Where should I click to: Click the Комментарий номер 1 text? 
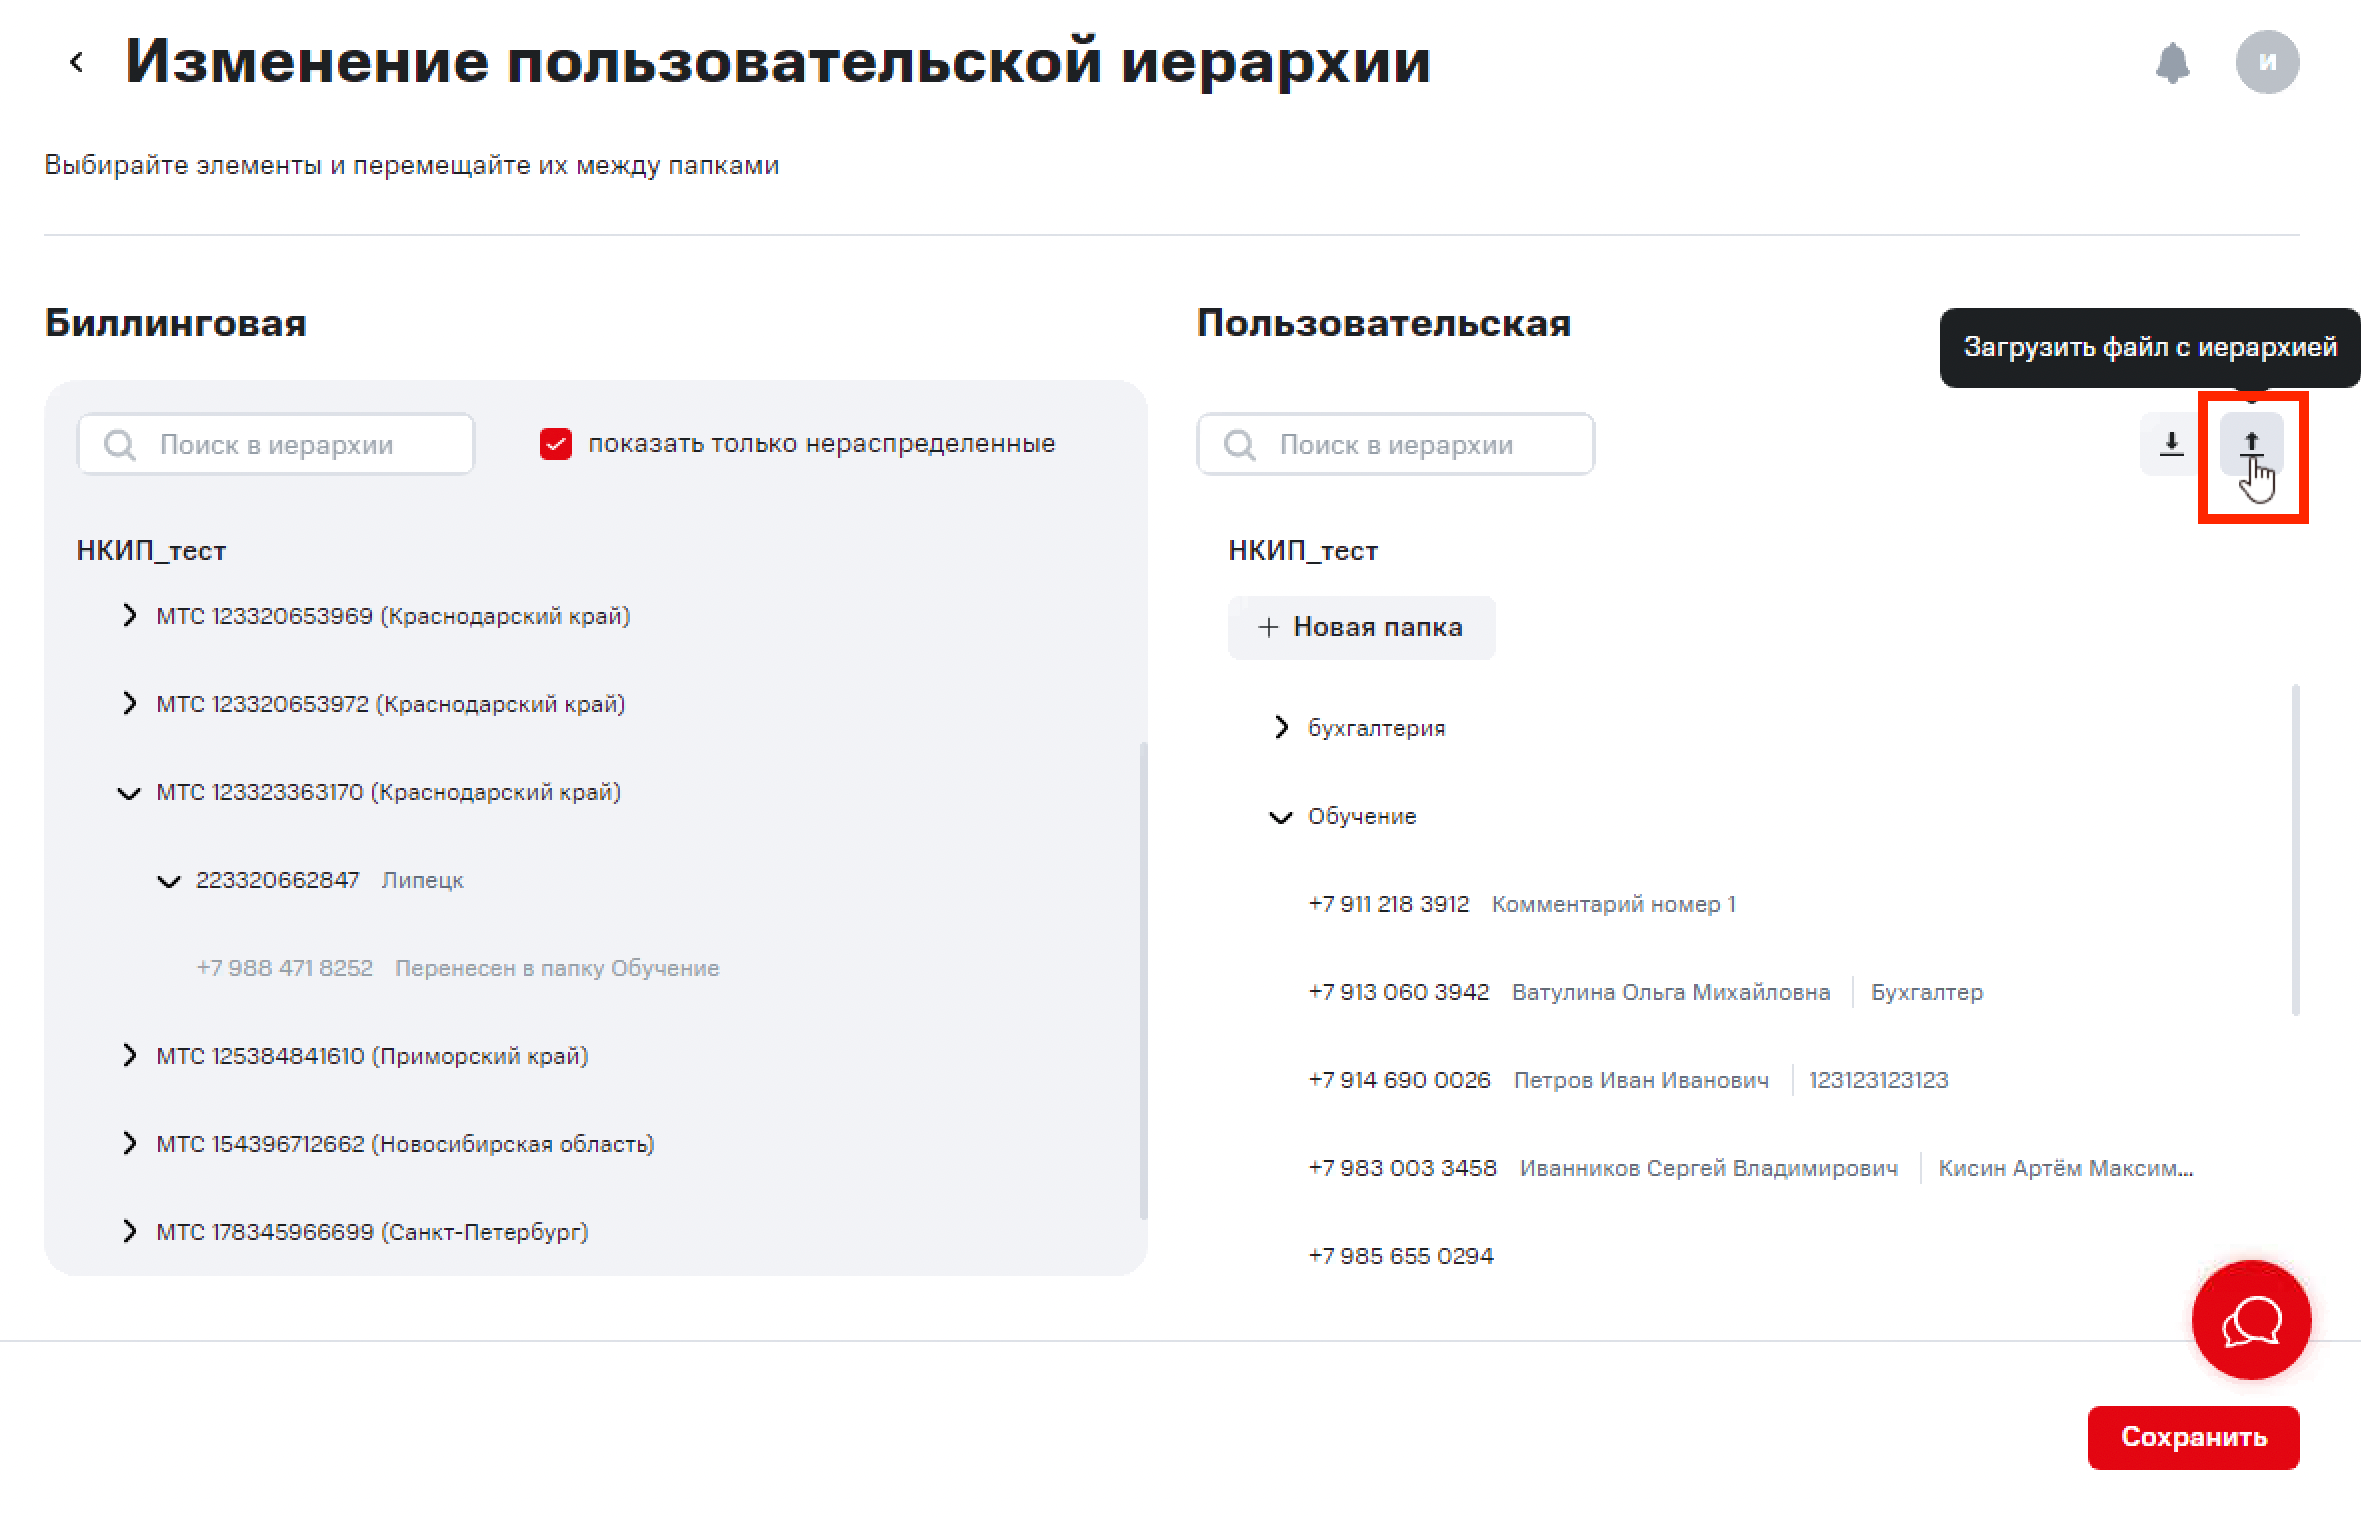1614,904
